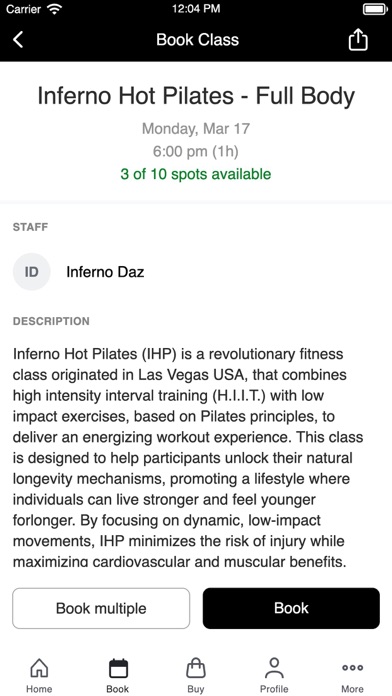
Task: Tap the Profile tab label
Action: point(274,689)
